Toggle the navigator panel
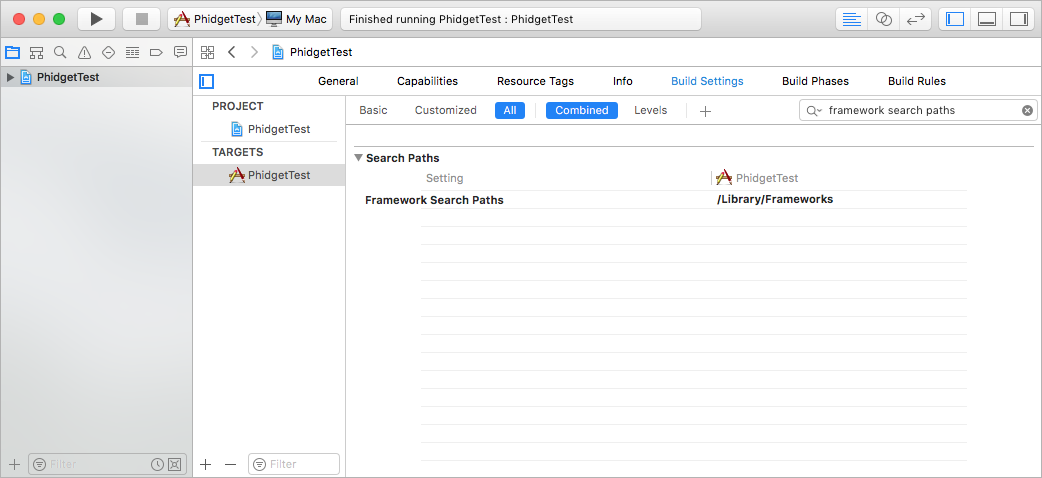Viewport: 1042px width, 478px height. click(954, 19)
